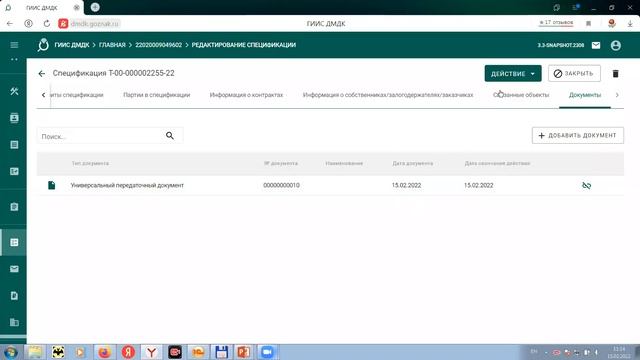640x360 pixels.
Task: Click Дата документа column header
Action: click(413, 163)
